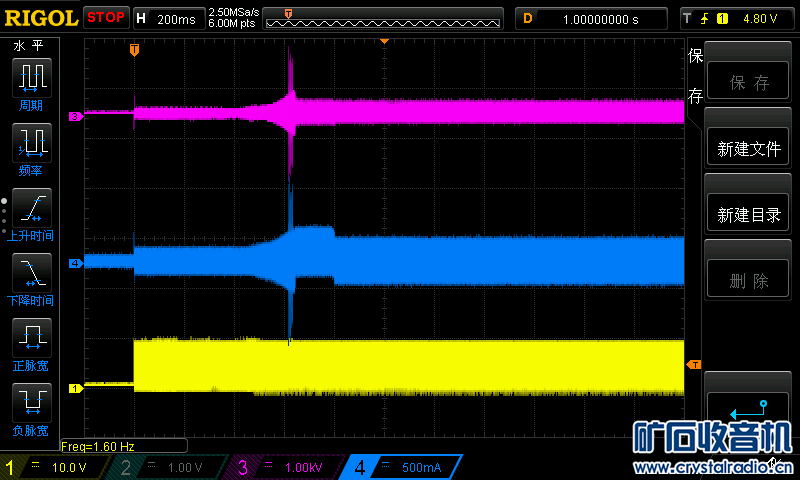The image size is (800, 480).
Task: Select the 周期 period measurement icon
Action: pos(32,77)
